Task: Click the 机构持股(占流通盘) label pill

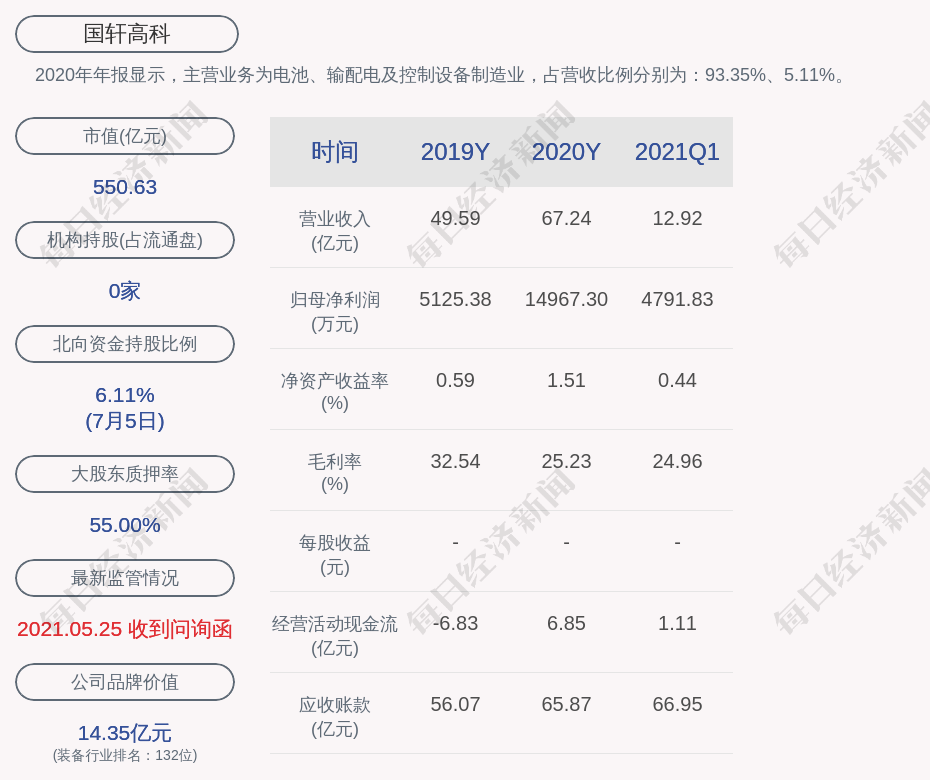Action: [x=125, y=240]
